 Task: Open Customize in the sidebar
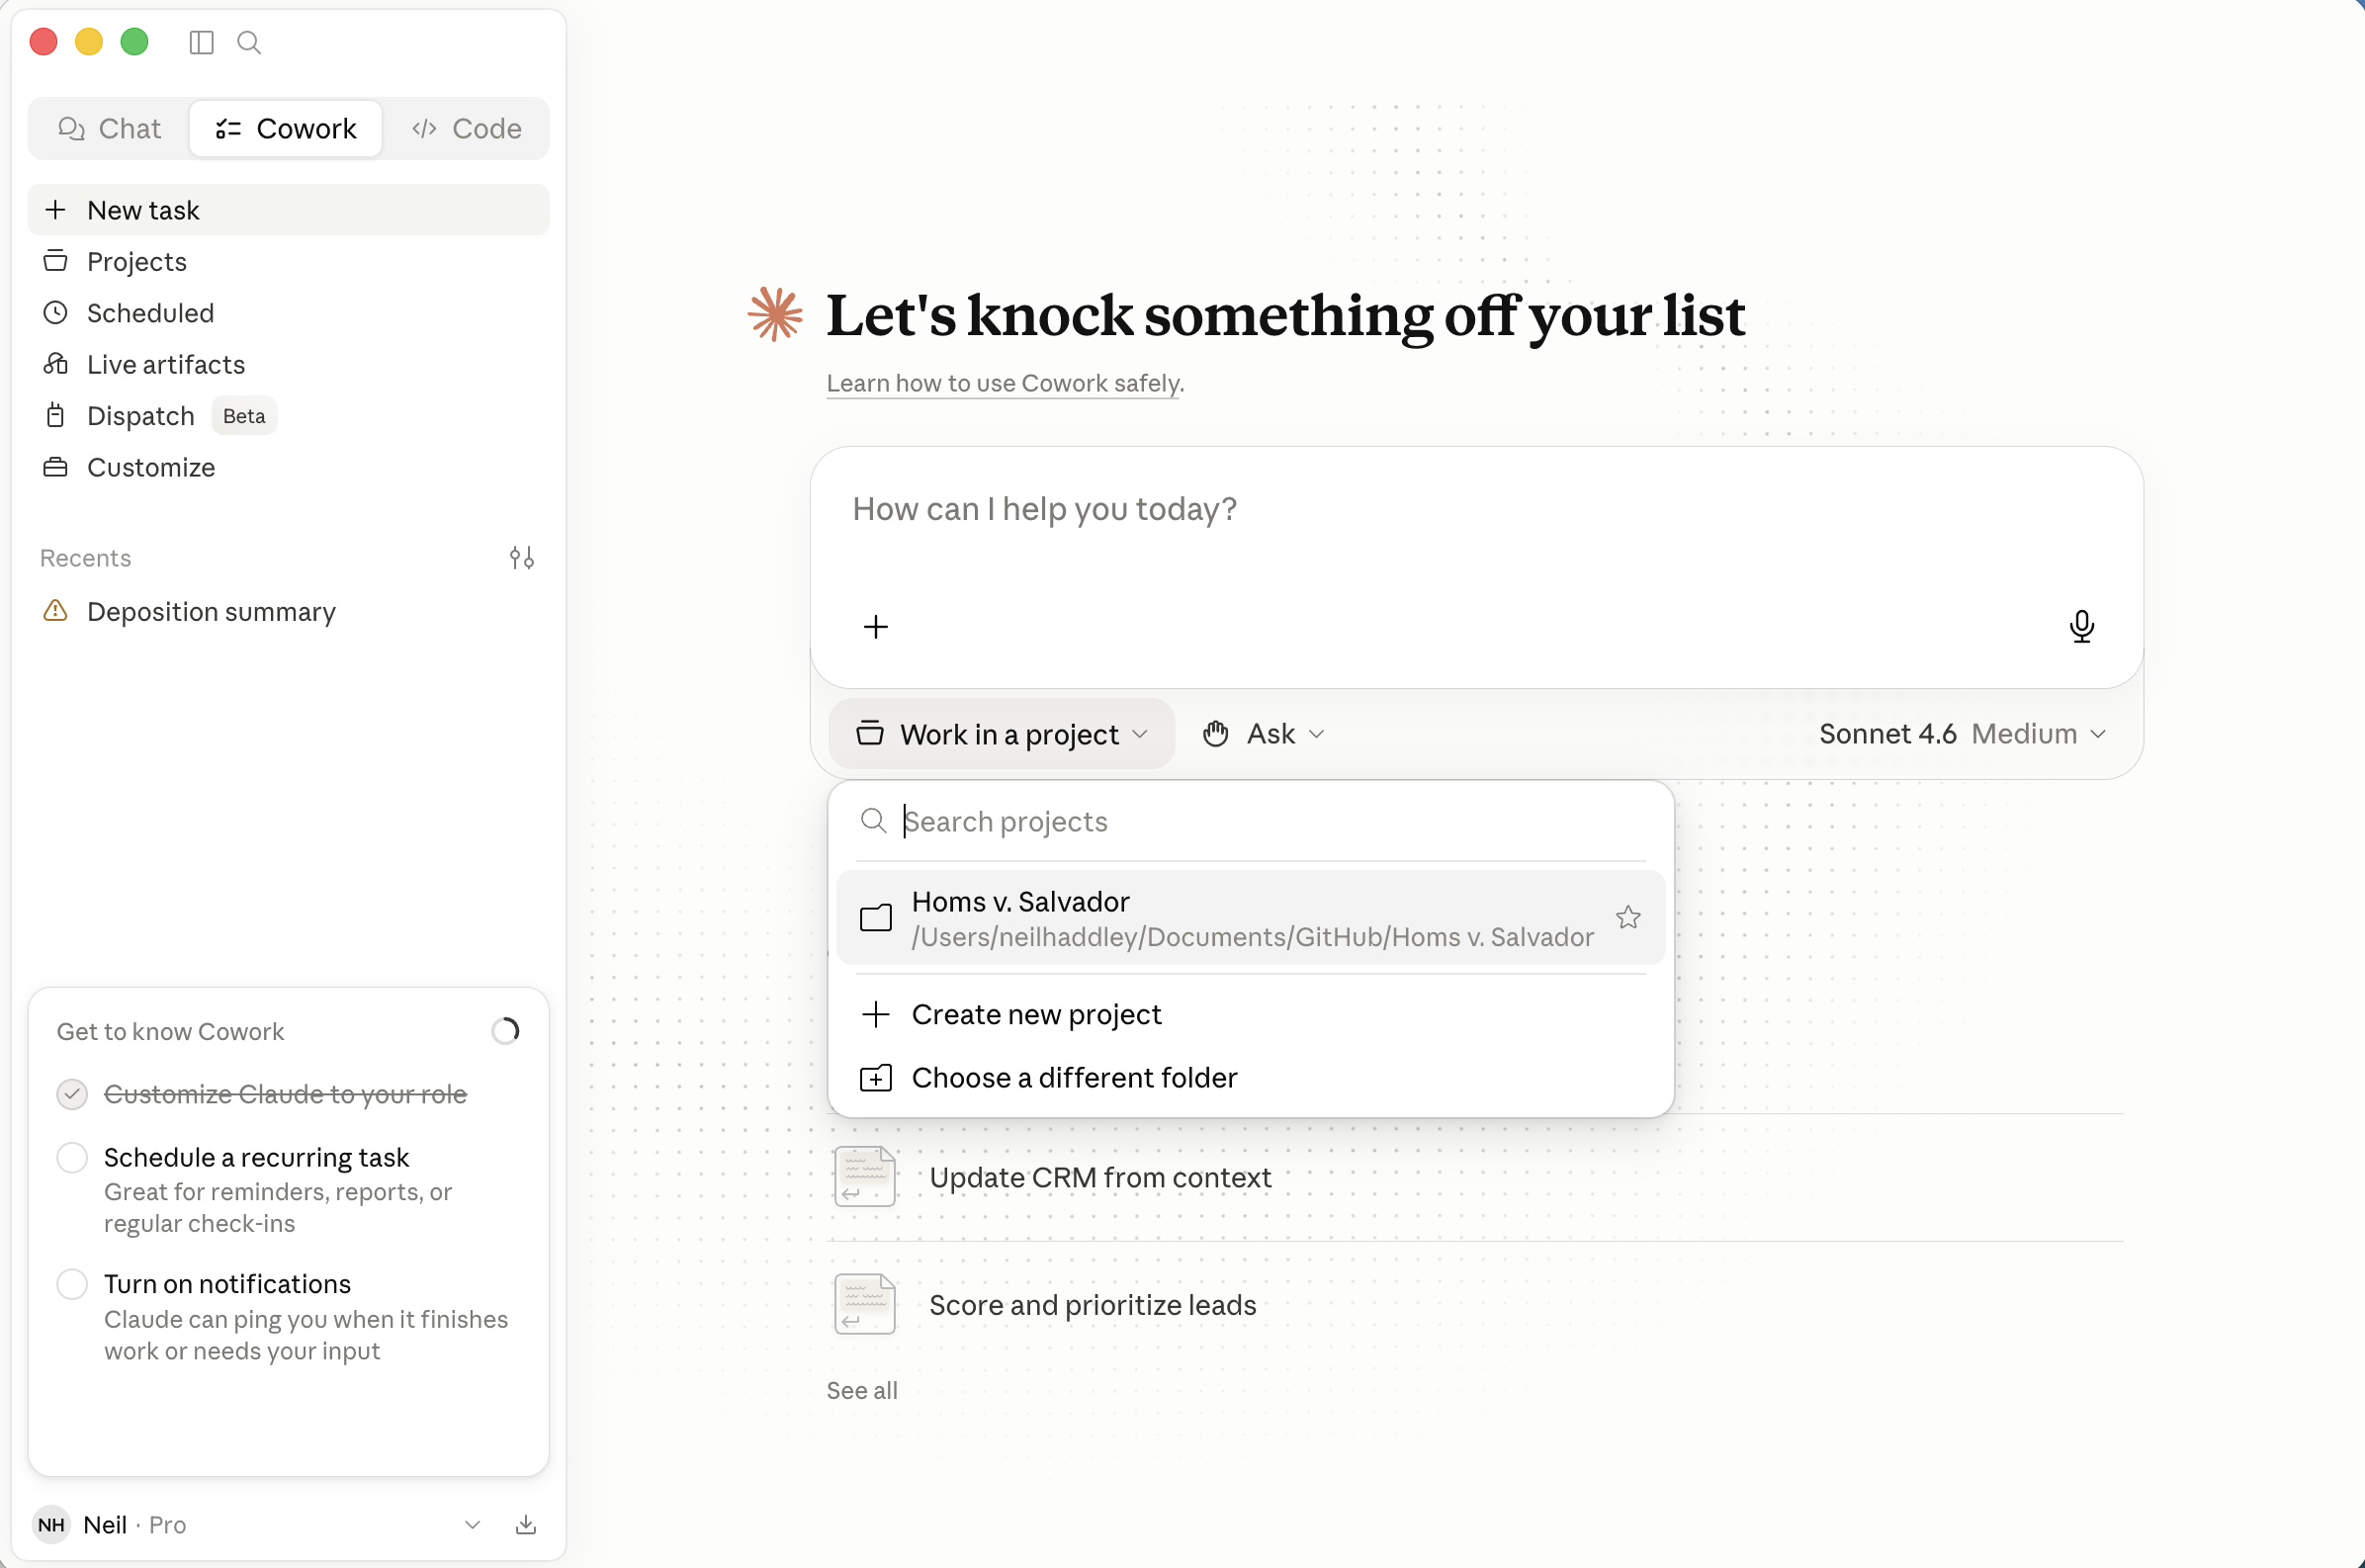click(x=288, y=467)
